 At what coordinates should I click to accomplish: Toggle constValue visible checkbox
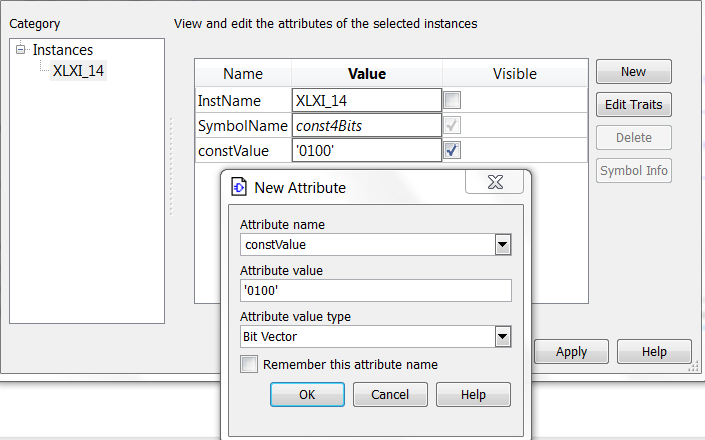(x=452, y=150)
